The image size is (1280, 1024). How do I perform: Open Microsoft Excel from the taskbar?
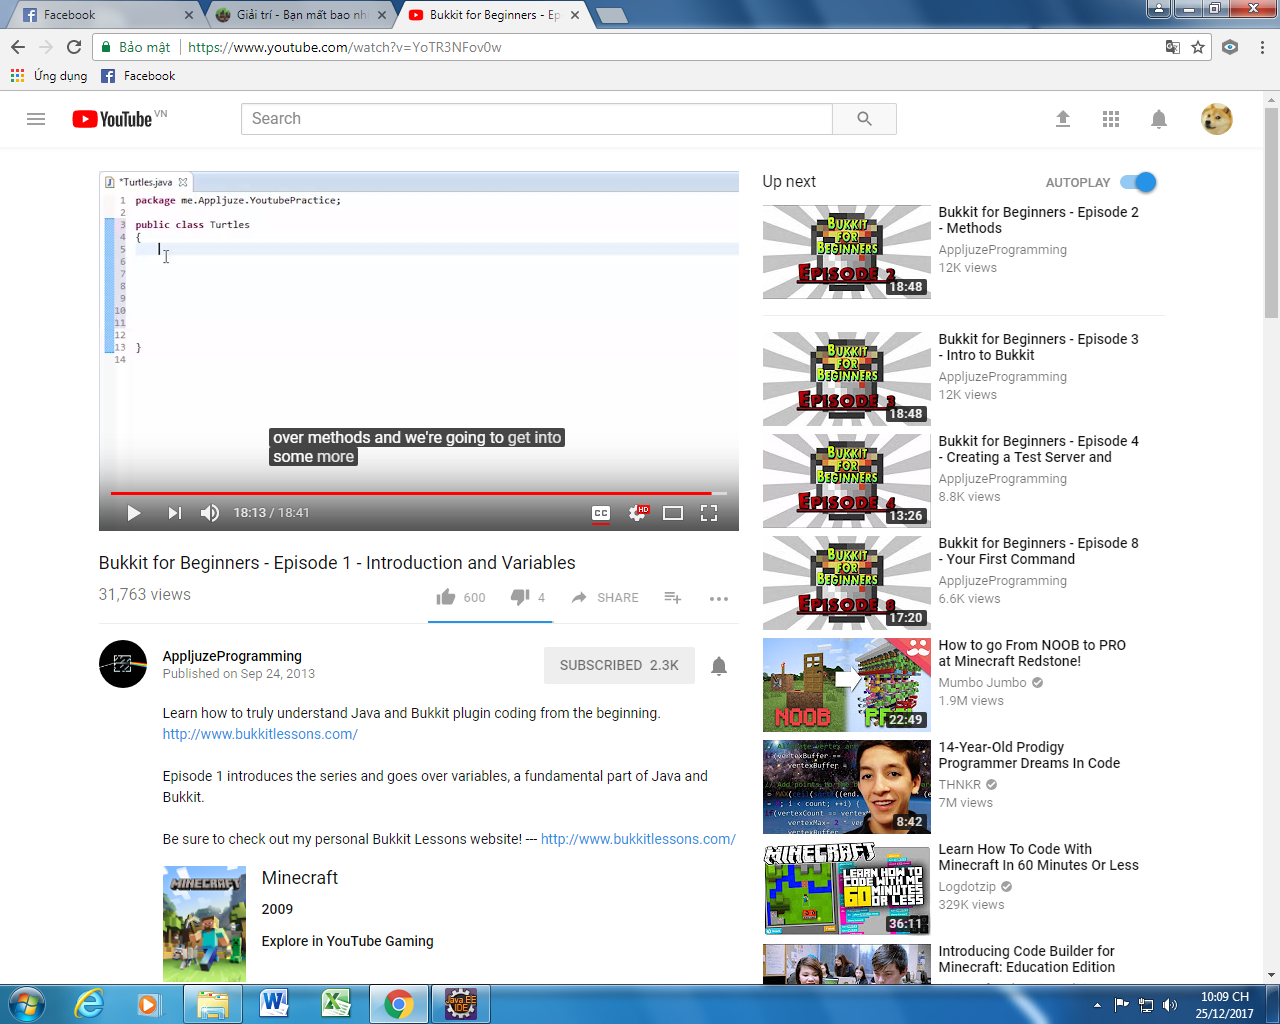tap(335, 1004)
